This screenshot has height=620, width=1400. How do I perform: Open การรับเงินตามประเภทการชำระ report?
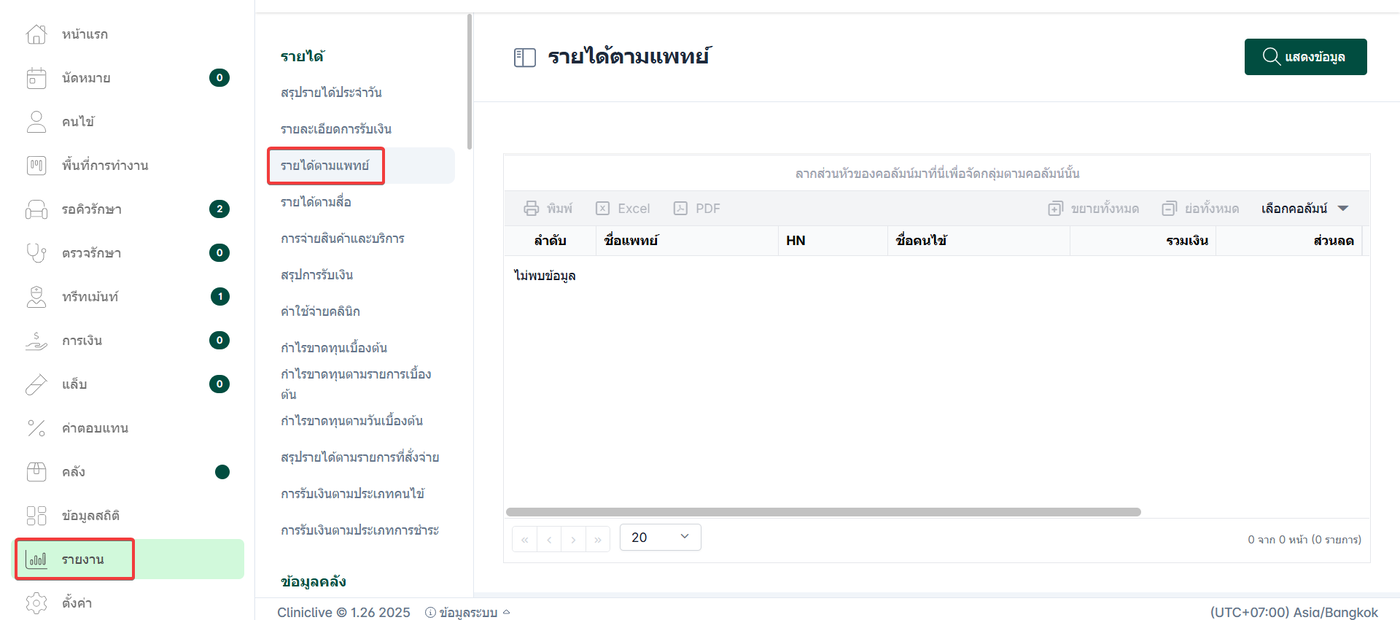[360, 530]
